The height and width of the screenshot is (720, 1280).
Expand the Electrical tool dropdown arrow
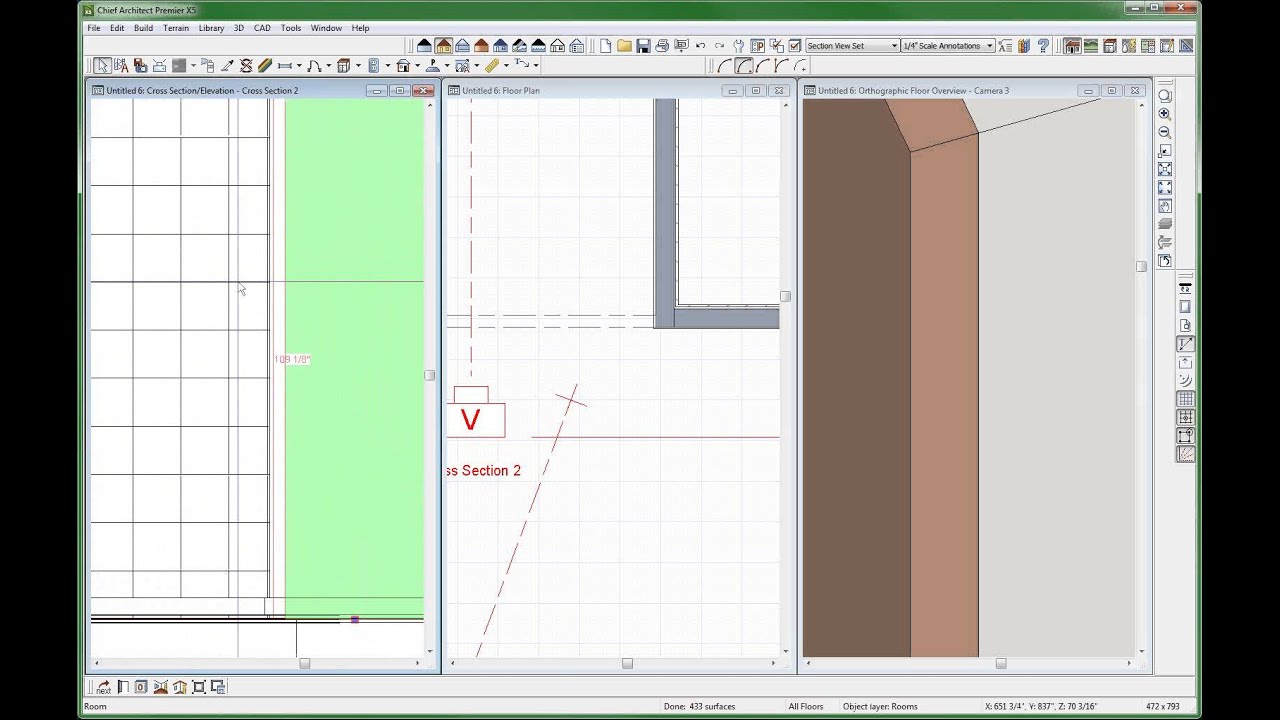point(387,65)
